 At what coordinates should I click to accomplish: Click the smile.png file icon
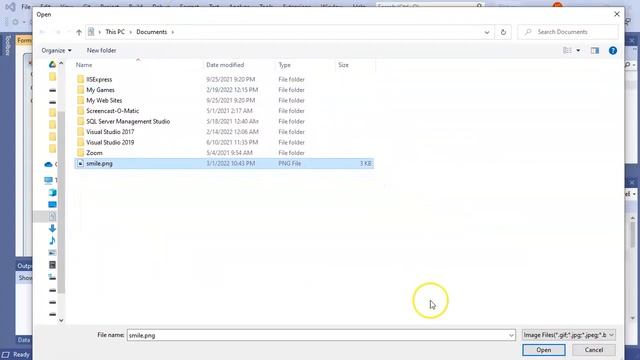coord(80,163)
